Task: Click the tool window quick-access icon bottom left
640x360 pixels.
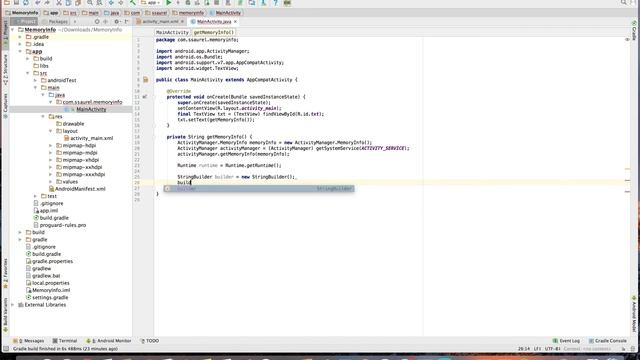Action: pos(6,349)
